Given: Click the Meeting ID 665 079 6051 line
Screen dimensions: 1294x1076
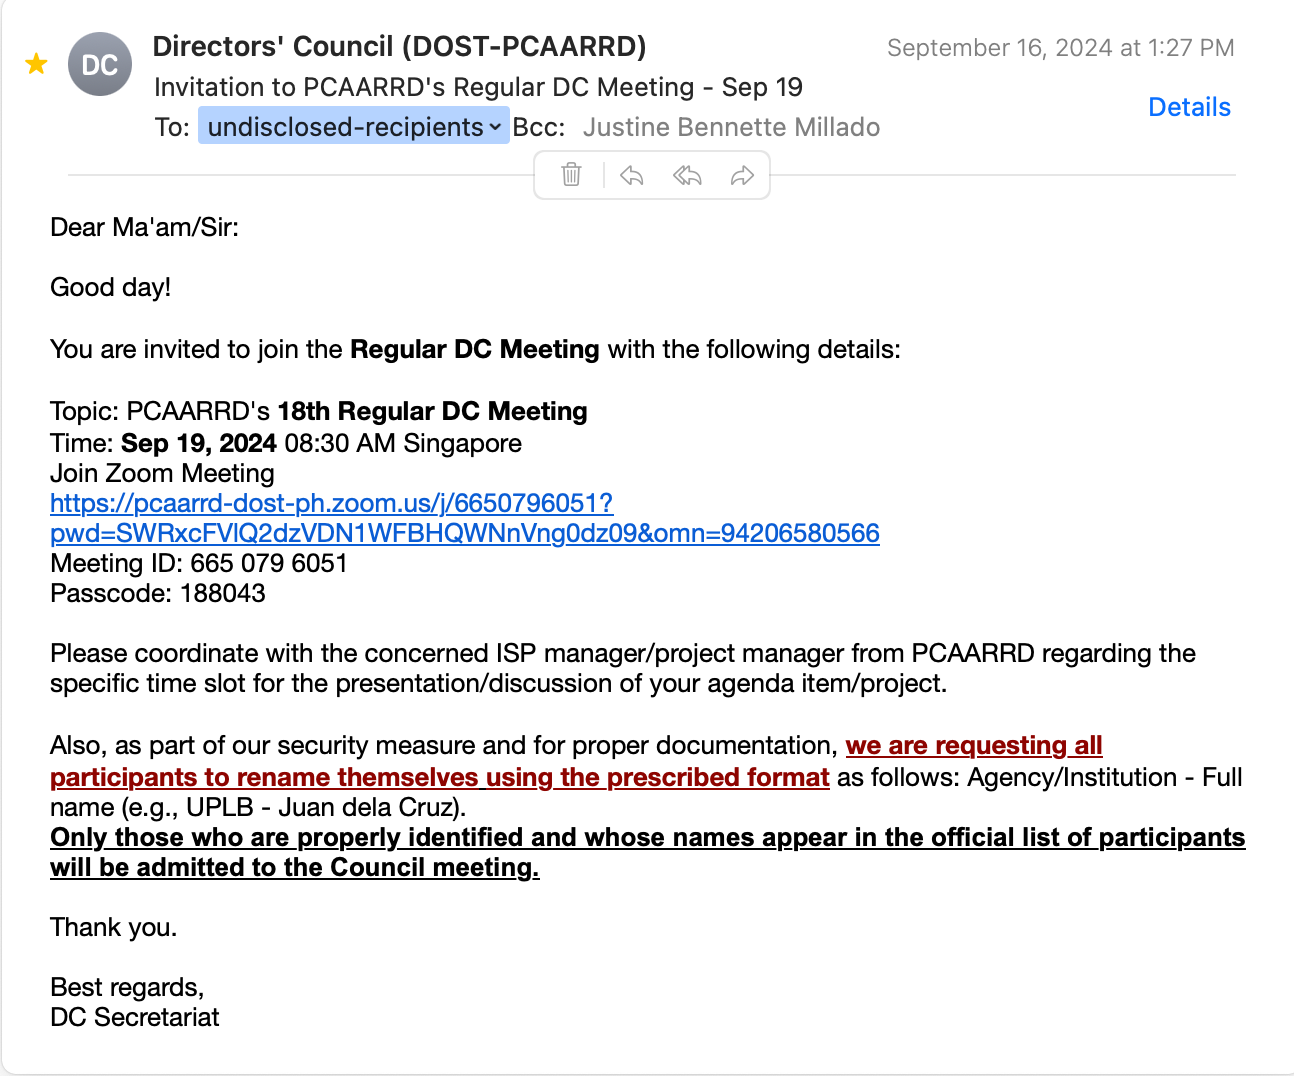Looking at the screenshot, I should (x=199, y=563).
